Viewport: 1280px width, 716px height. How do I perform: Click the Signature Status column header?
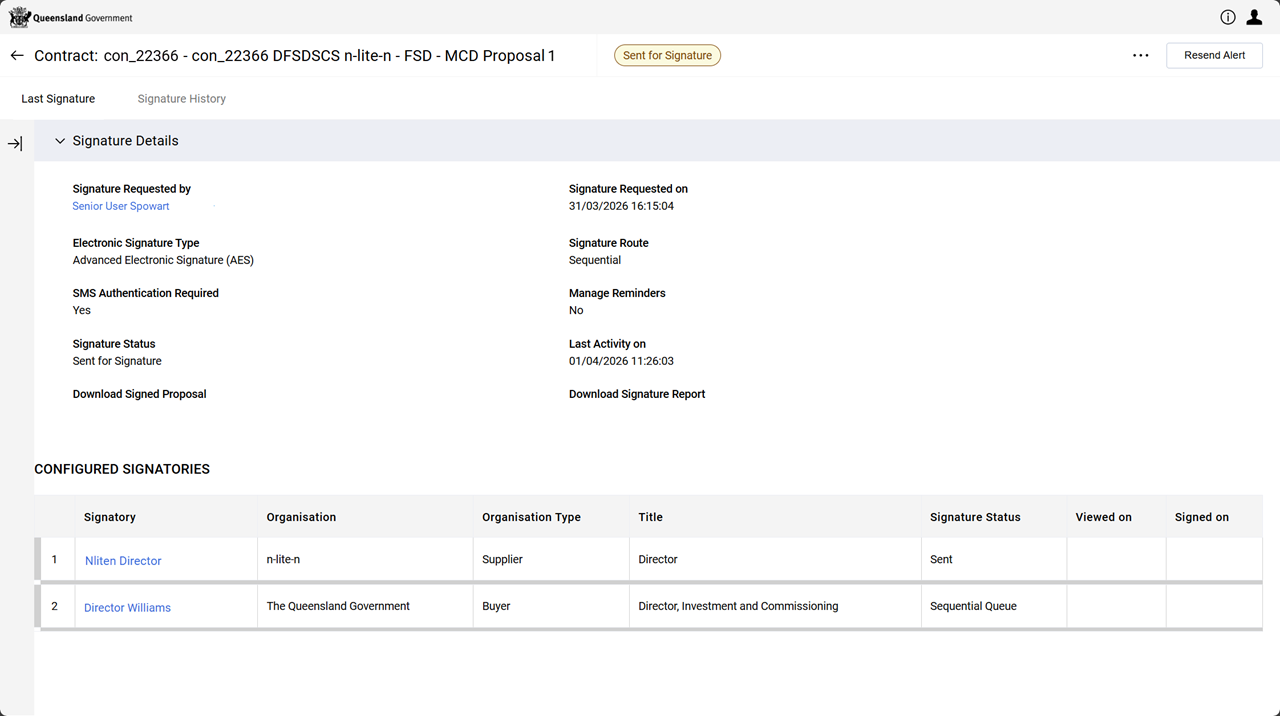tap(975, 517)
